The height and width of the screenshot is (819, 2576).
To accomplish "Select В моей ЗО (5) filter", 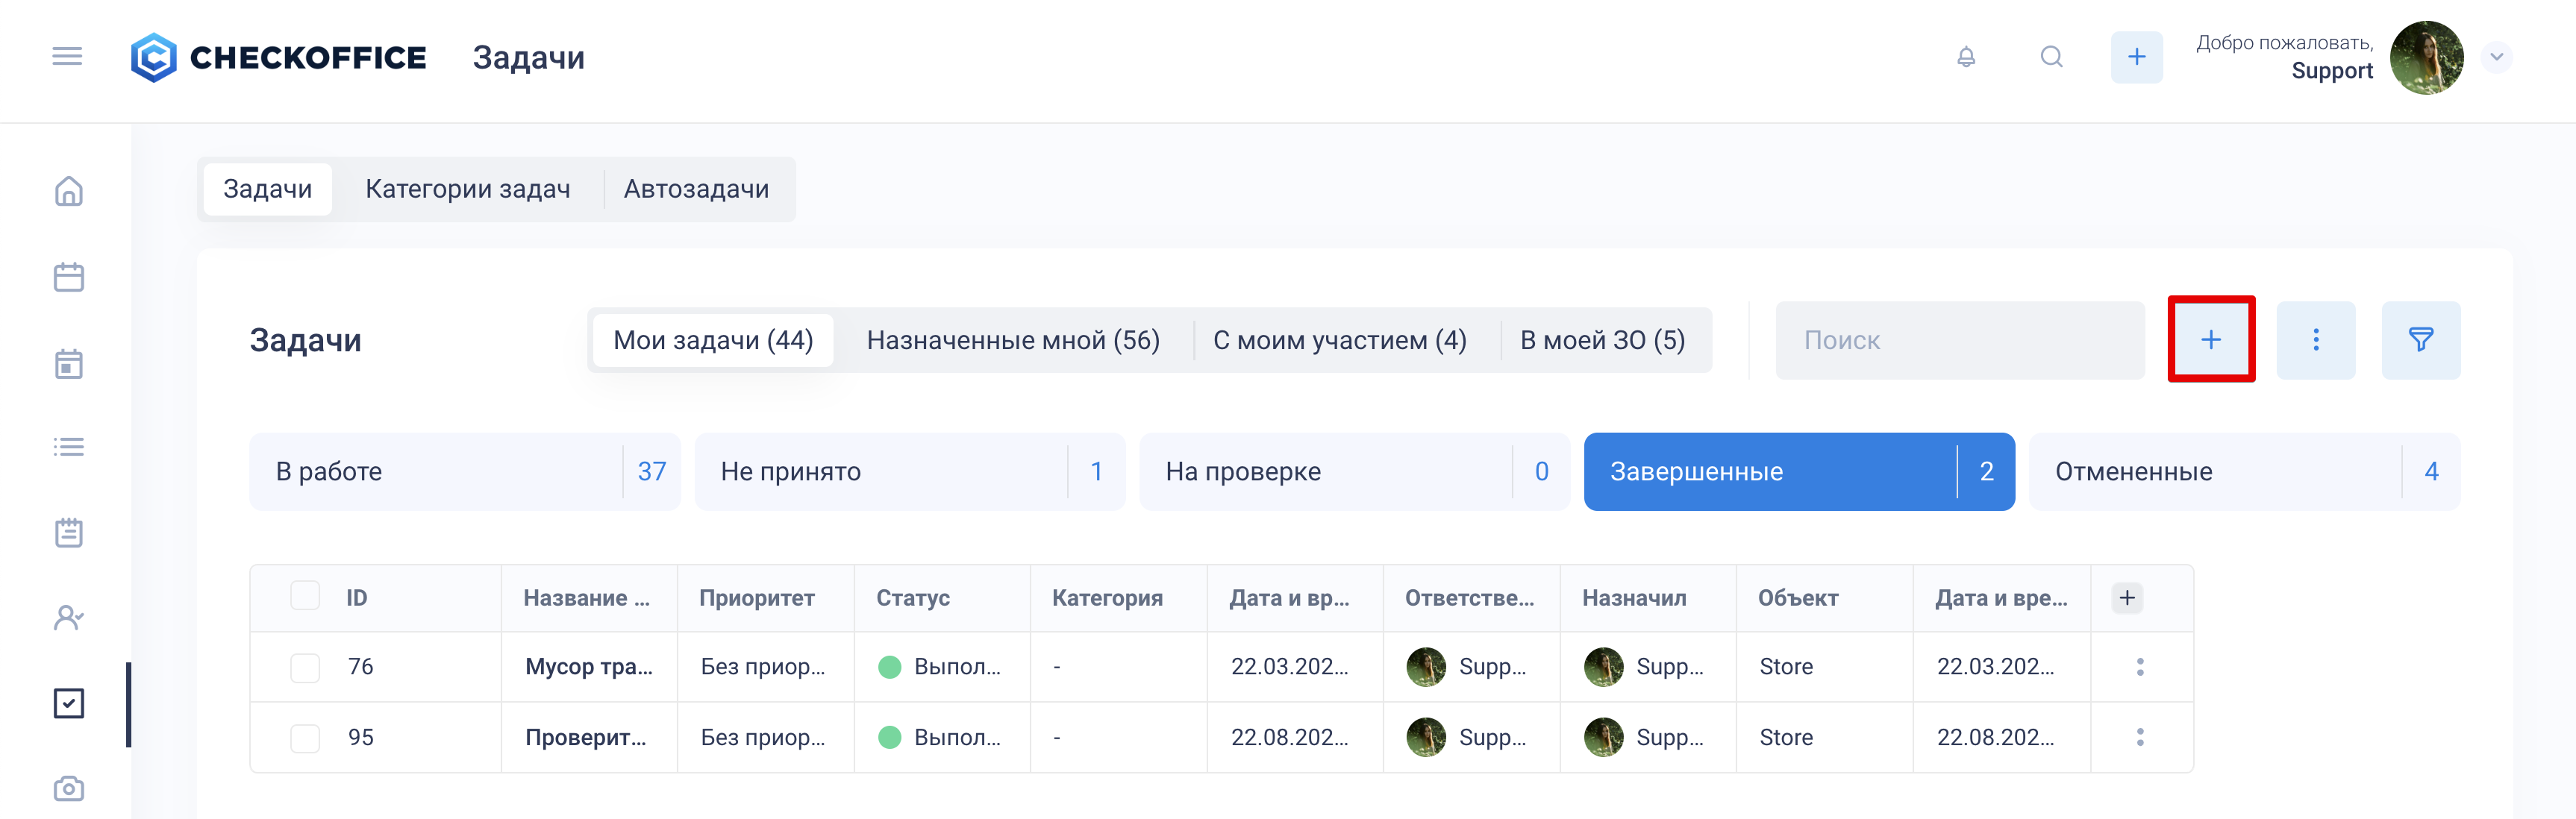I will click(1602, 340).
